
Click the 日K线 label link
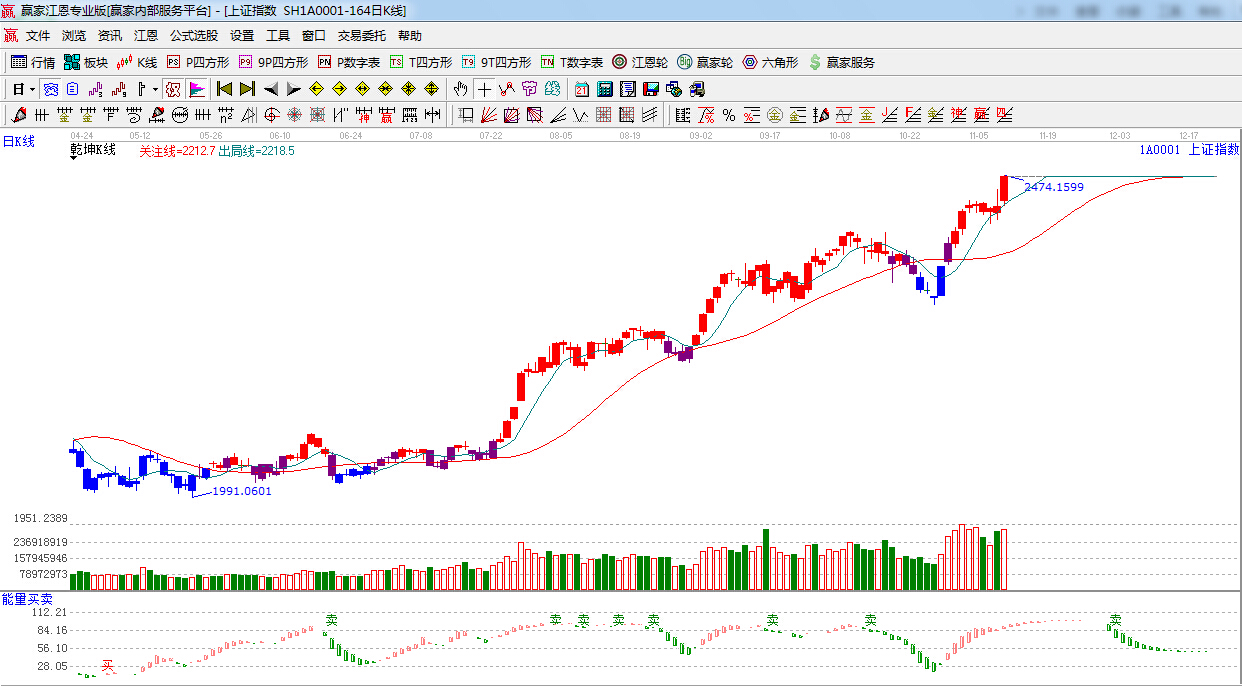[x=18, y=142]
